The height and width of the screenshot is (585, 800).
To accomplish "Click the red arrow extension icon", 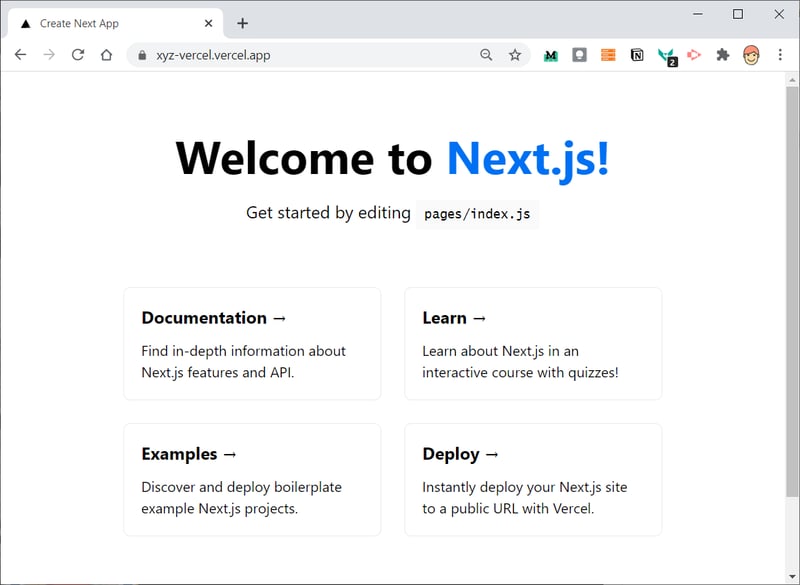I will click(694, 55).
